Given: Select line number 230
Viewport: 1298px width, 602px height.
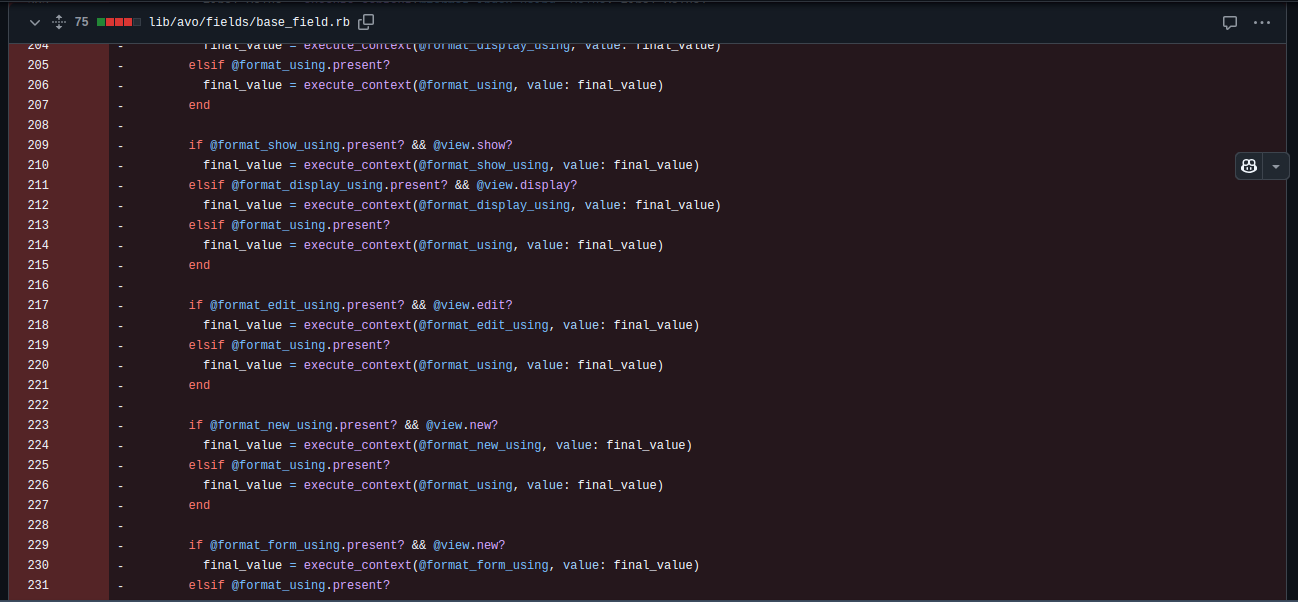Looking at the screenshot, I should 38,565.
